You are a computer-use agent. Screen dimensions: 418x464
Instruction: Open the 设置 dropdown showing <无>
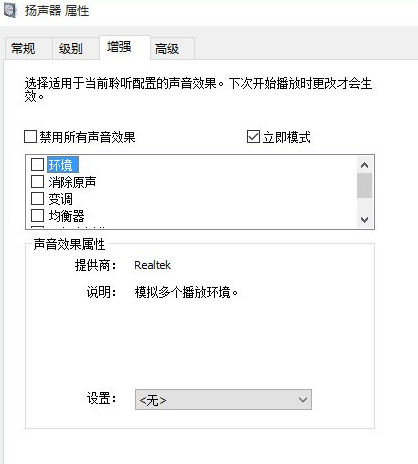point(223,400)
